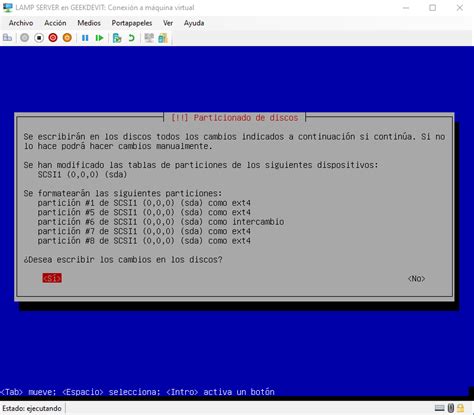
Task: Choose No to cancel writing changes
Action: [x=416, y=278]
